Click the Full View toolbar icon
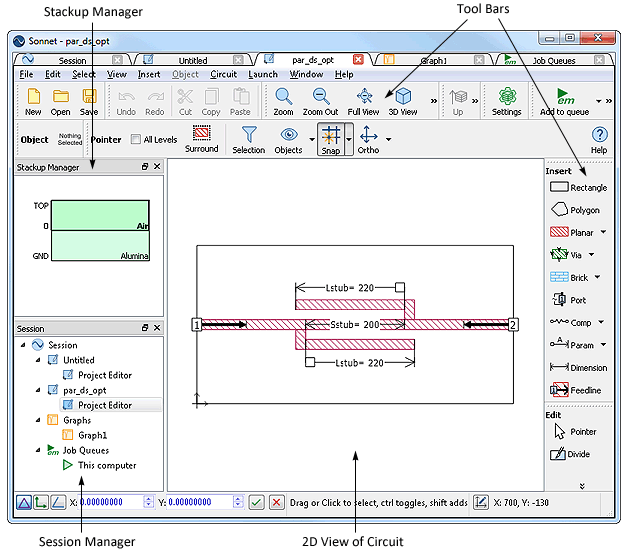 [363, 97]
